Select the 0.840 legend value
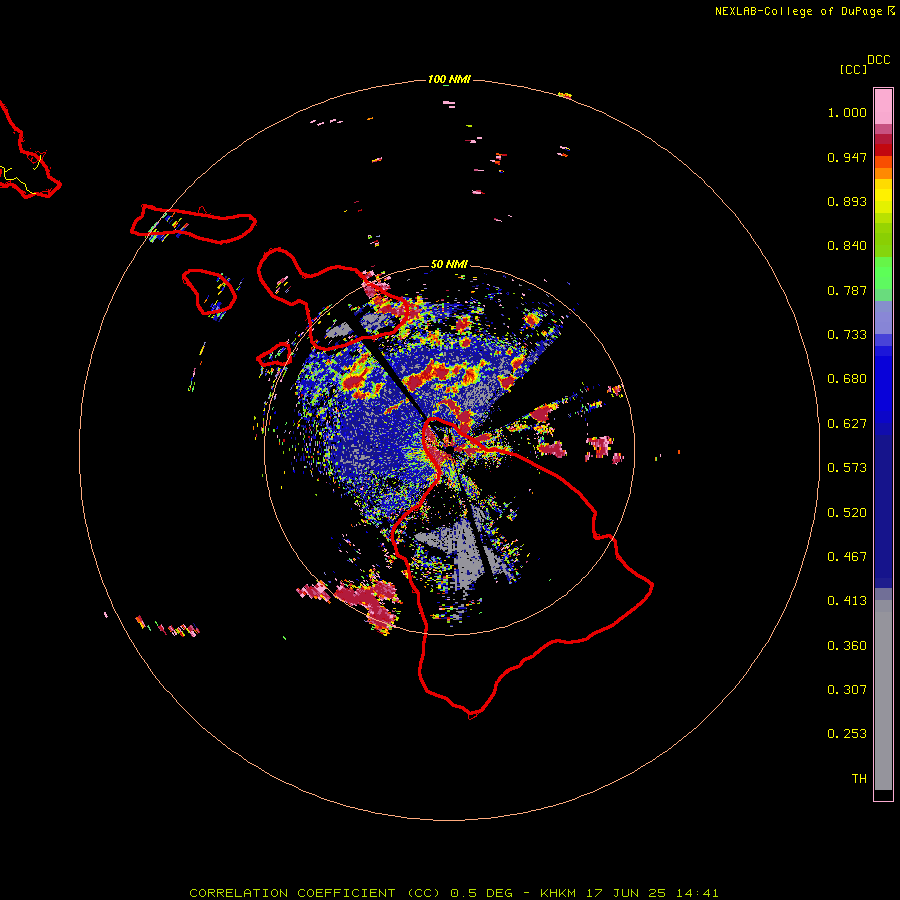900x900 pixels. [x=847, y=246]
